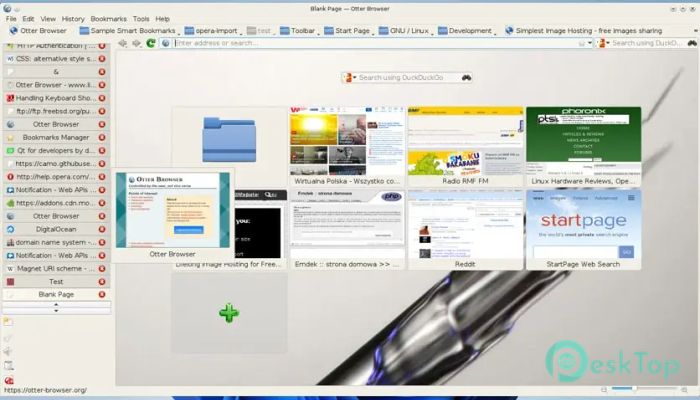This screenshot has width=700, height=400.
Task: Open the Help menu
Action: pos(162,19)
